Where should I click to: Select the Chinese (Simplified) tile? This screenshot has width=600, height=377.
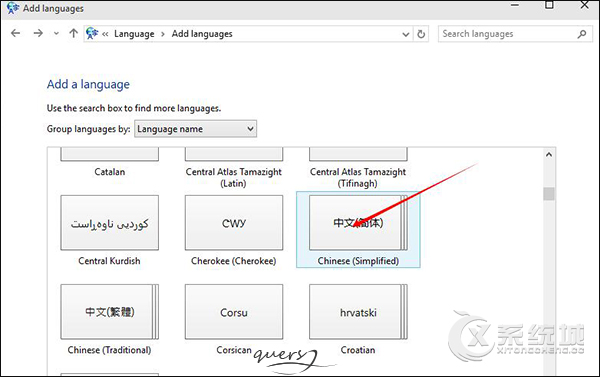point(358,231)
